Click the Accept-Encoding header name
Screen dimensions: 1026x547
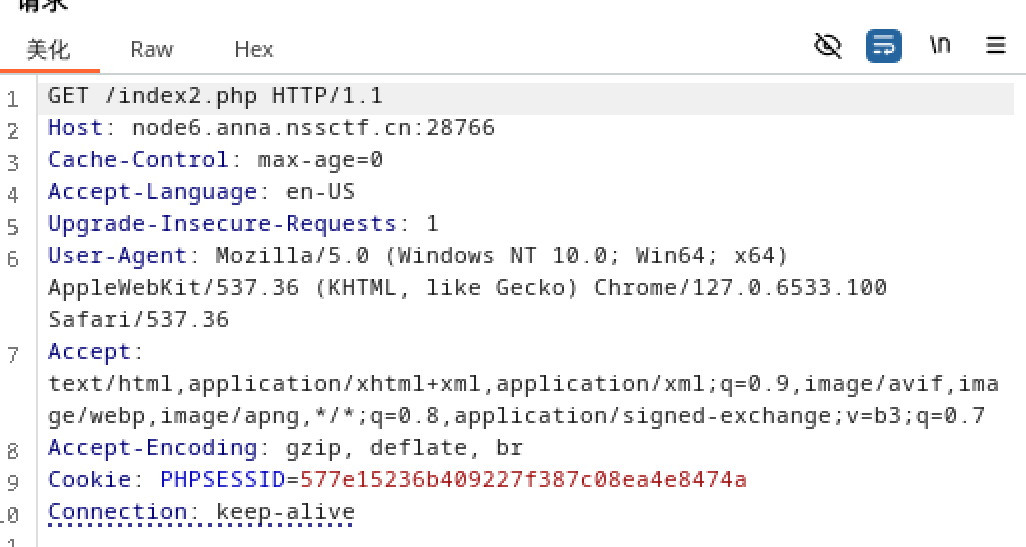pyautogui.click(x=152, y=448)
